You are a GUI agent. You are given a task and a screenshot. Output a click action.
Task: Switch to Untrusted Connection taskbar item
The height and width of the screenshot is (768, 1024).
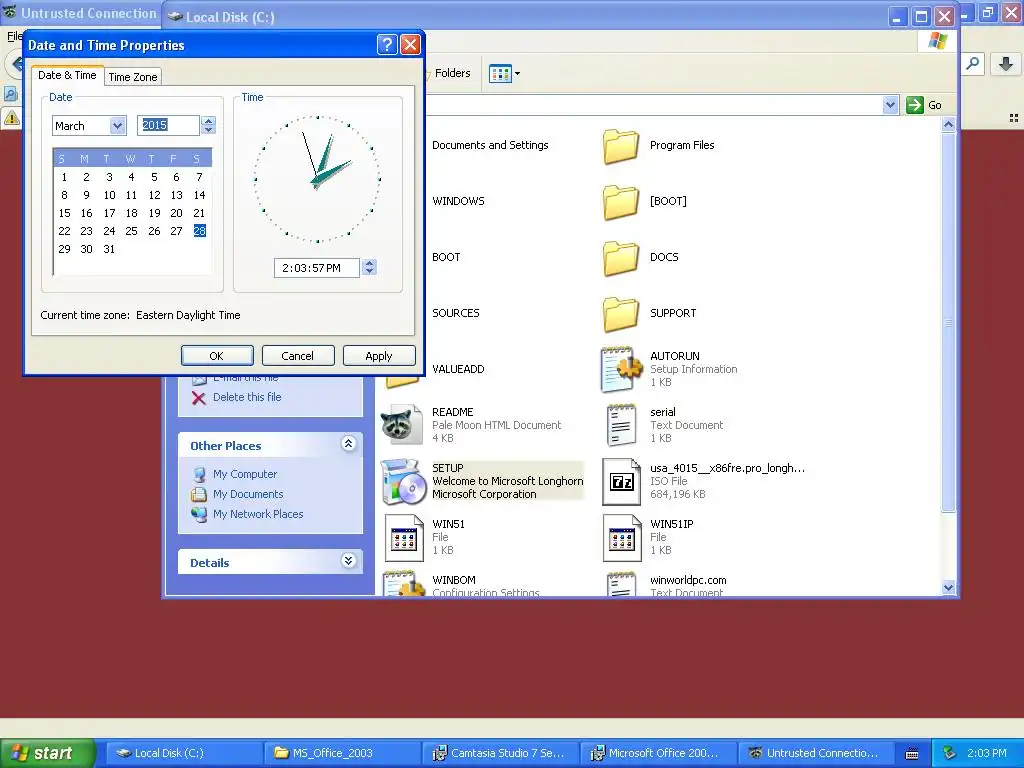[816, 753]
